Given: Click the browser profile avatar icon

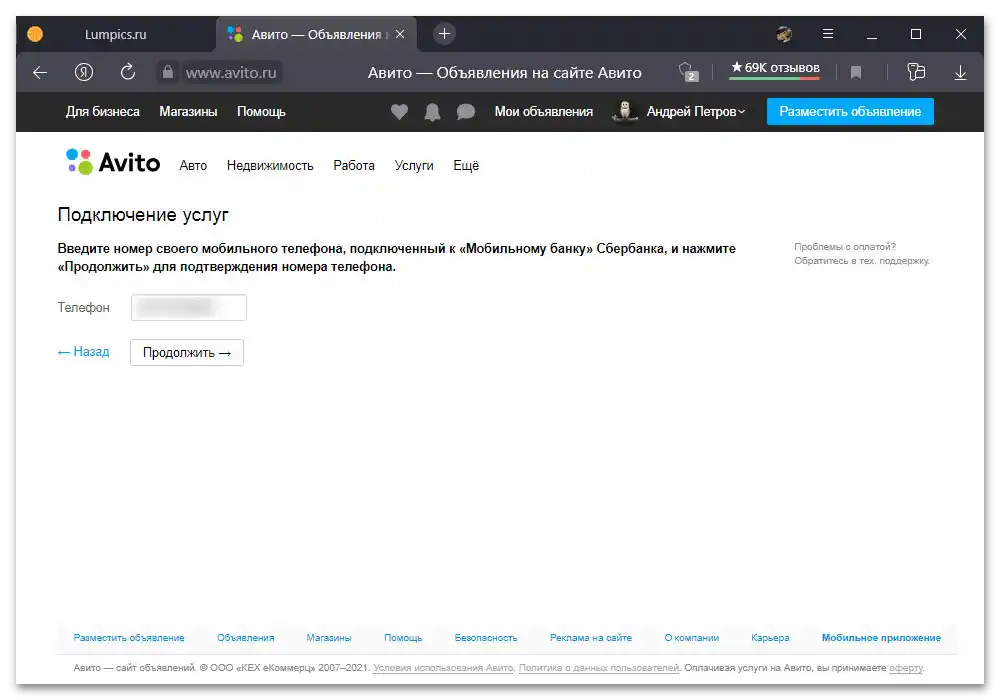Looking at the screenshot, I should 784,34.
